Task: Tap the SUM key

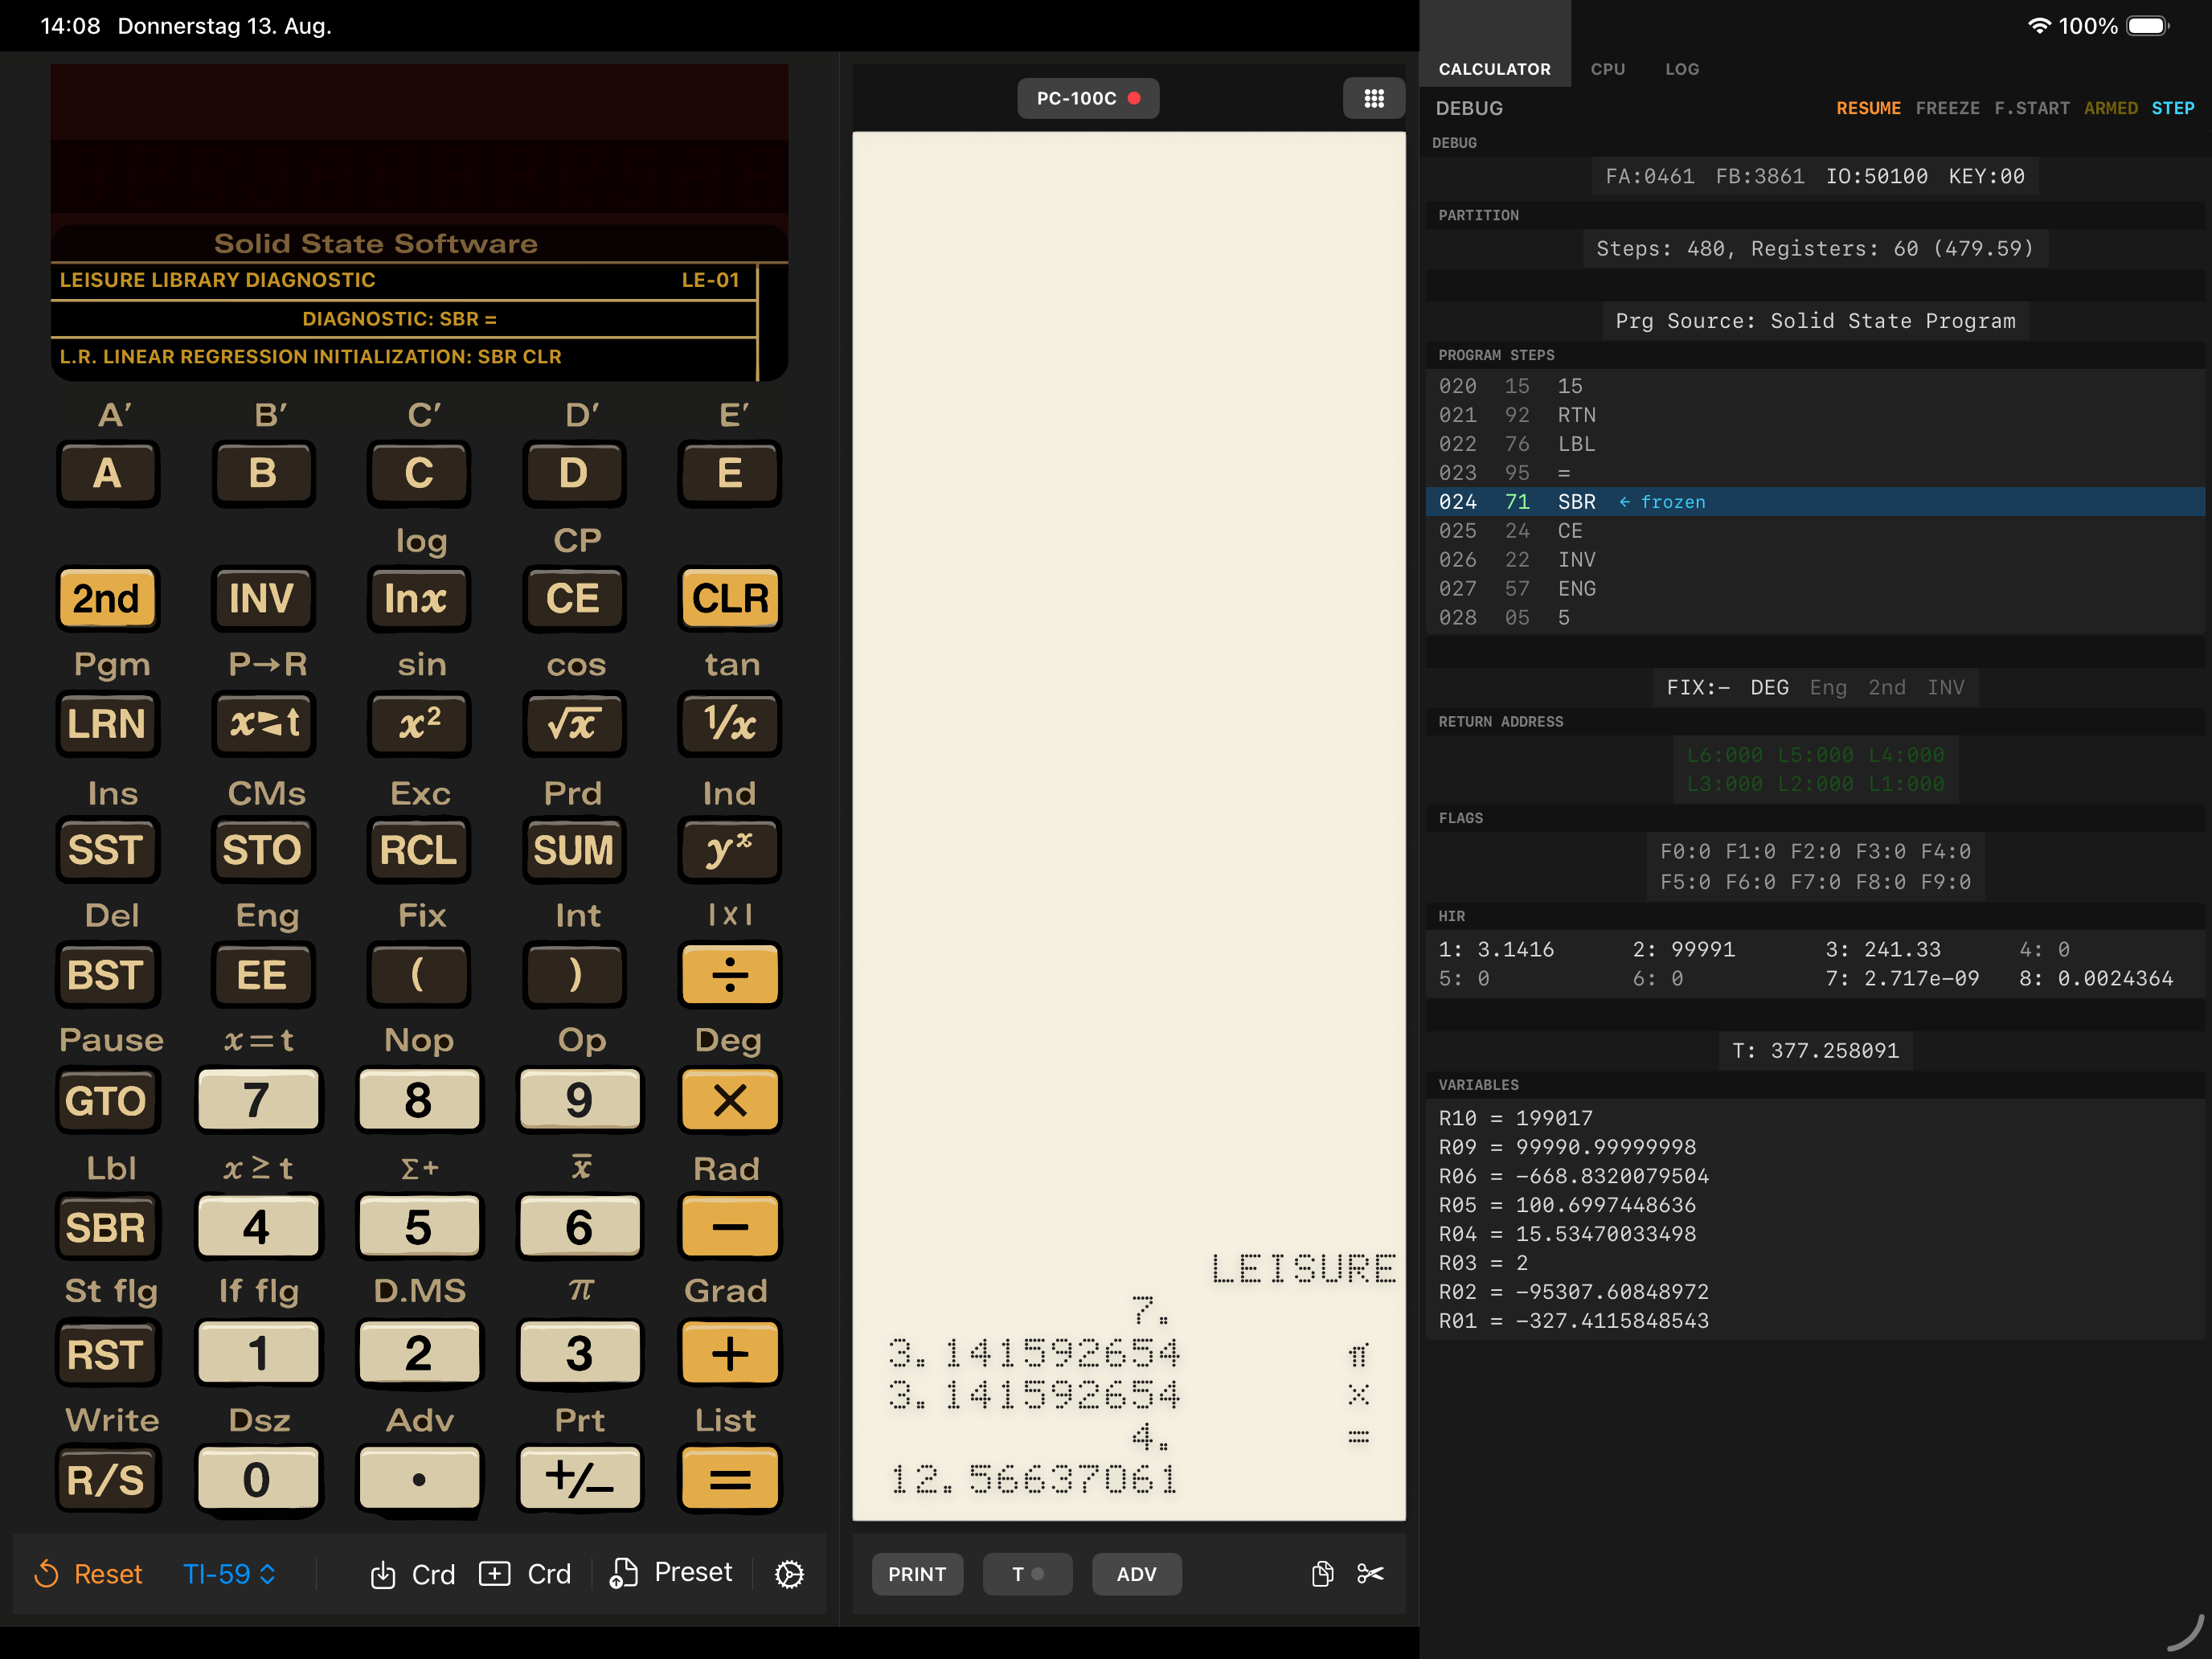Action: (574, 849)
